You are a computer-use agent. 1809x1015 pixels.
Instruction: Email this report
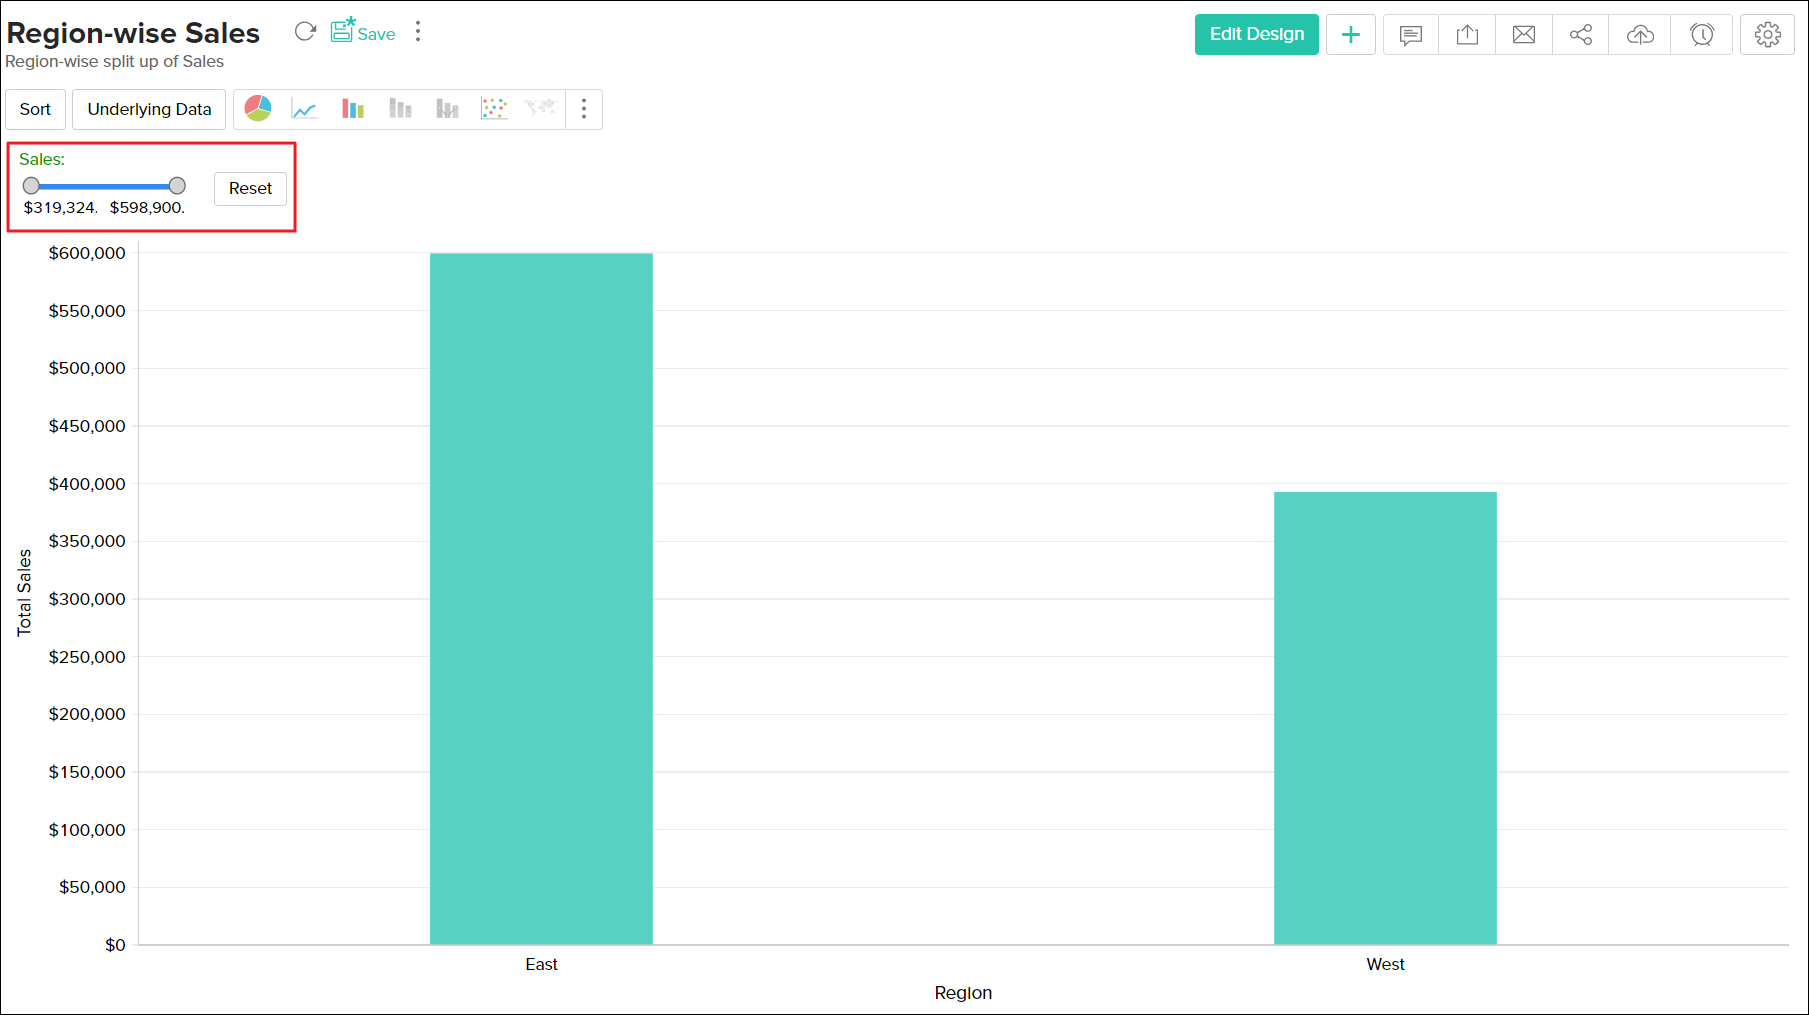pos(1523,34)
